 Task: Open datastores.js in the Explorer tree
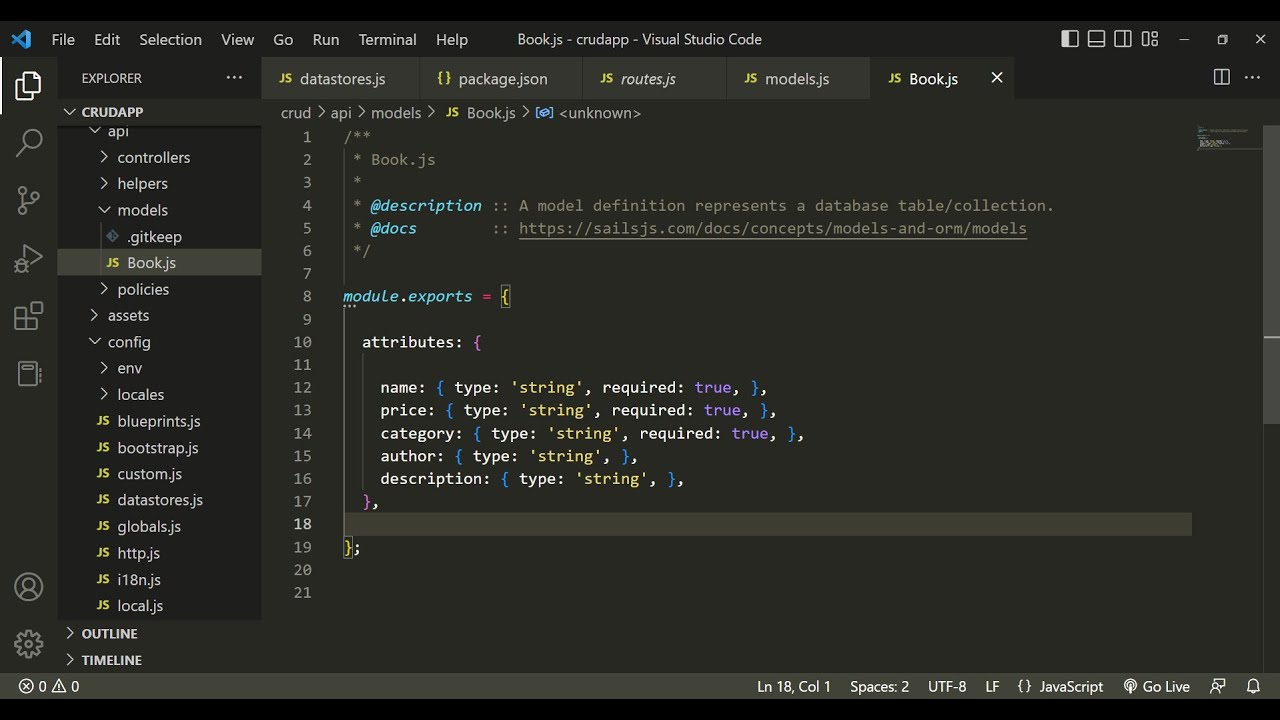(x=159, y=500)
